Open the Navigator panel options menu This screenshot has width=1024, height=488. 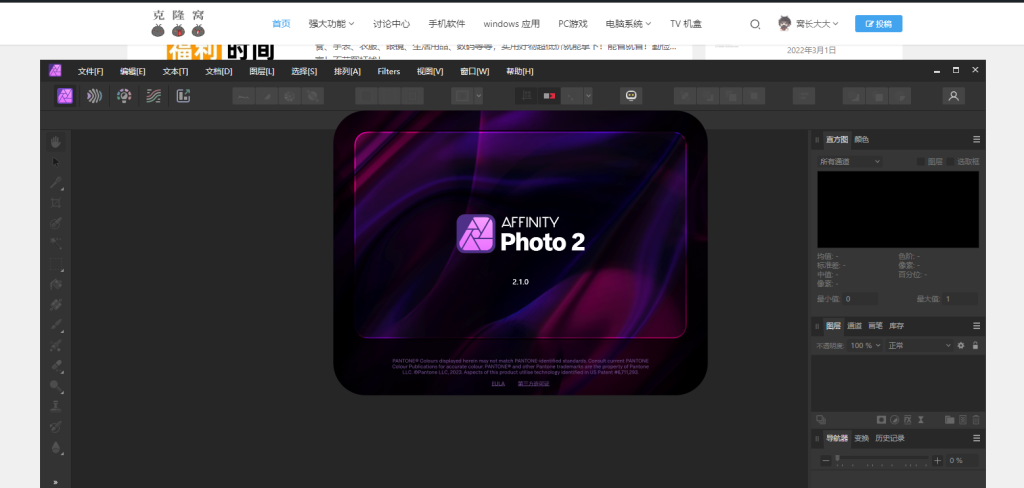click(976, 438)
